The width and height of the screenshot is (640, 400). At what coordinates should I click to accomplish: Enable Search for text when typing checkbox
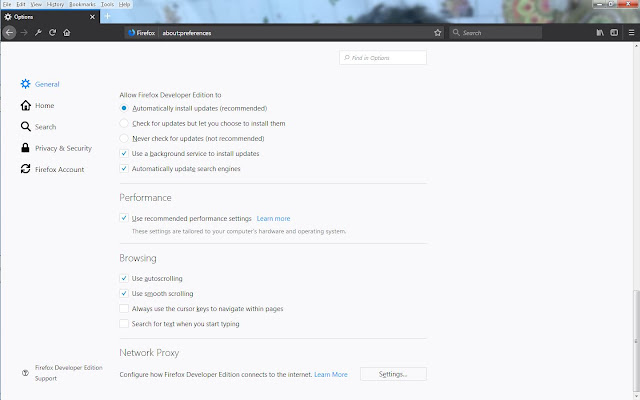point(124,324)
